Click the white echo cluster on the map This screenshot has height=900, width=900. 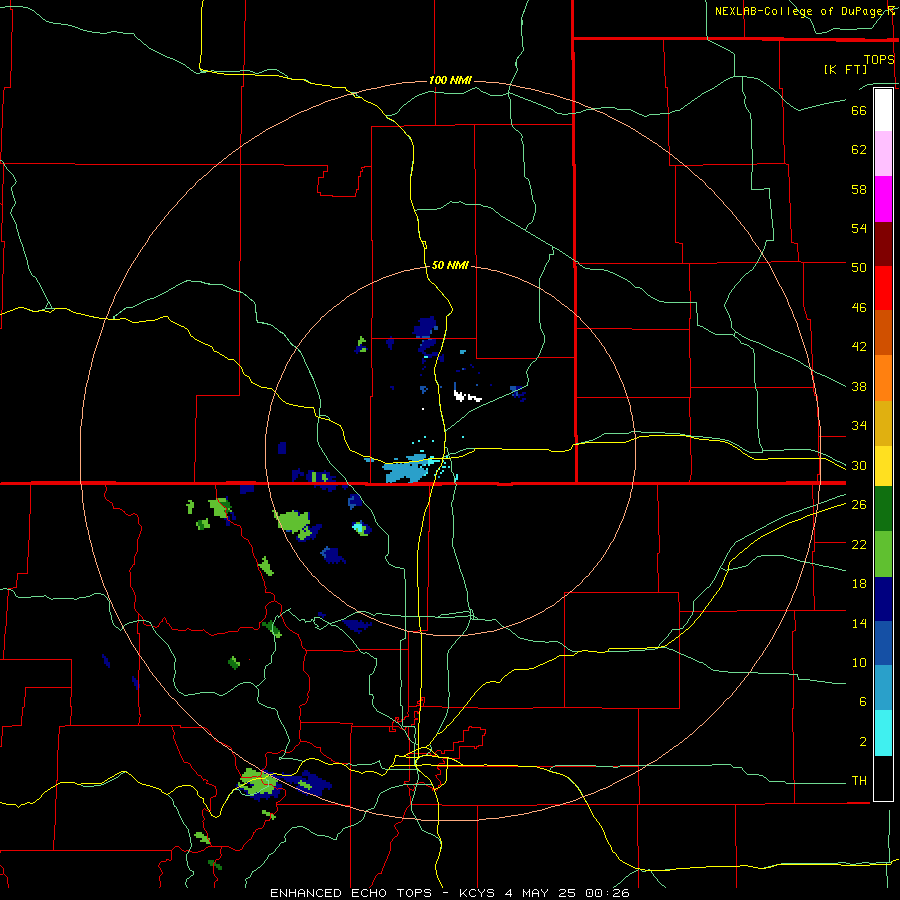click(x=467, y=396)
